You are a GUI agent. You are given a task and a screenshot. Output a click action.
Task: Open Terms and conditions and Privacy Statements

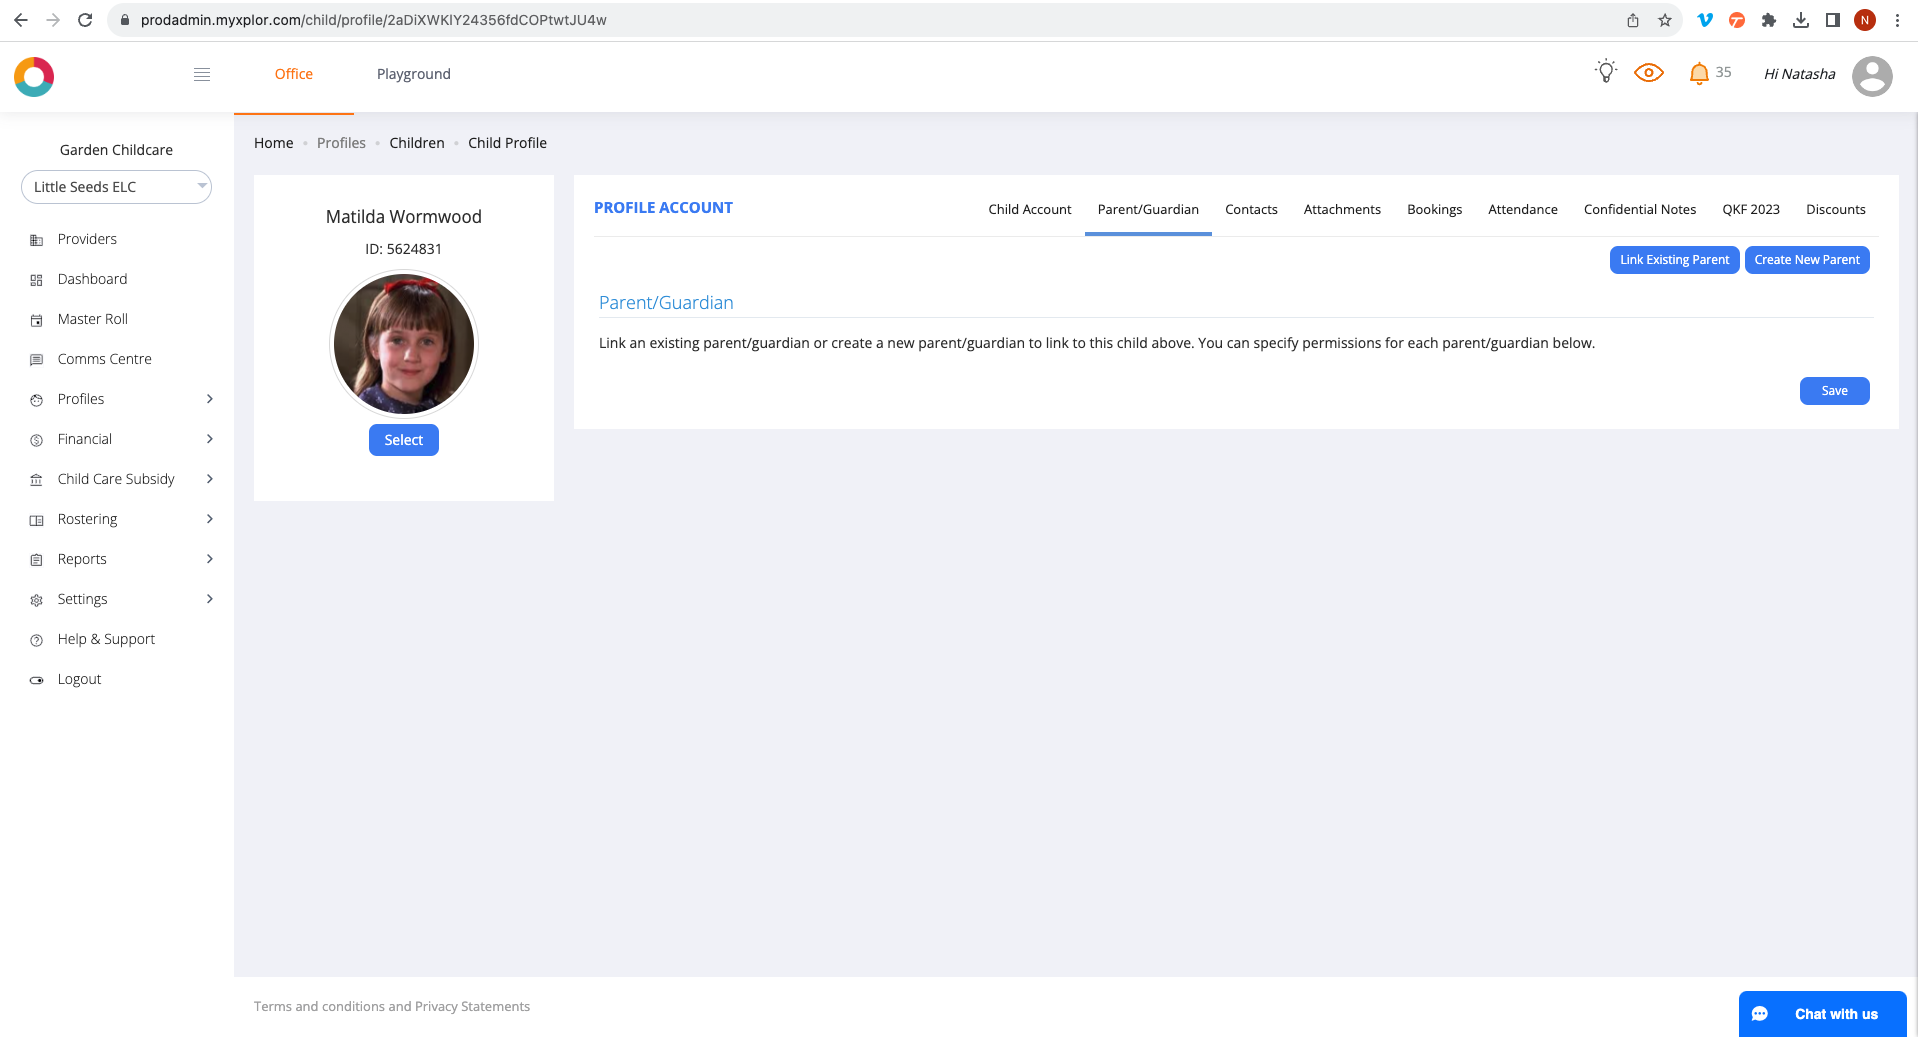(x=391, y=1007)
